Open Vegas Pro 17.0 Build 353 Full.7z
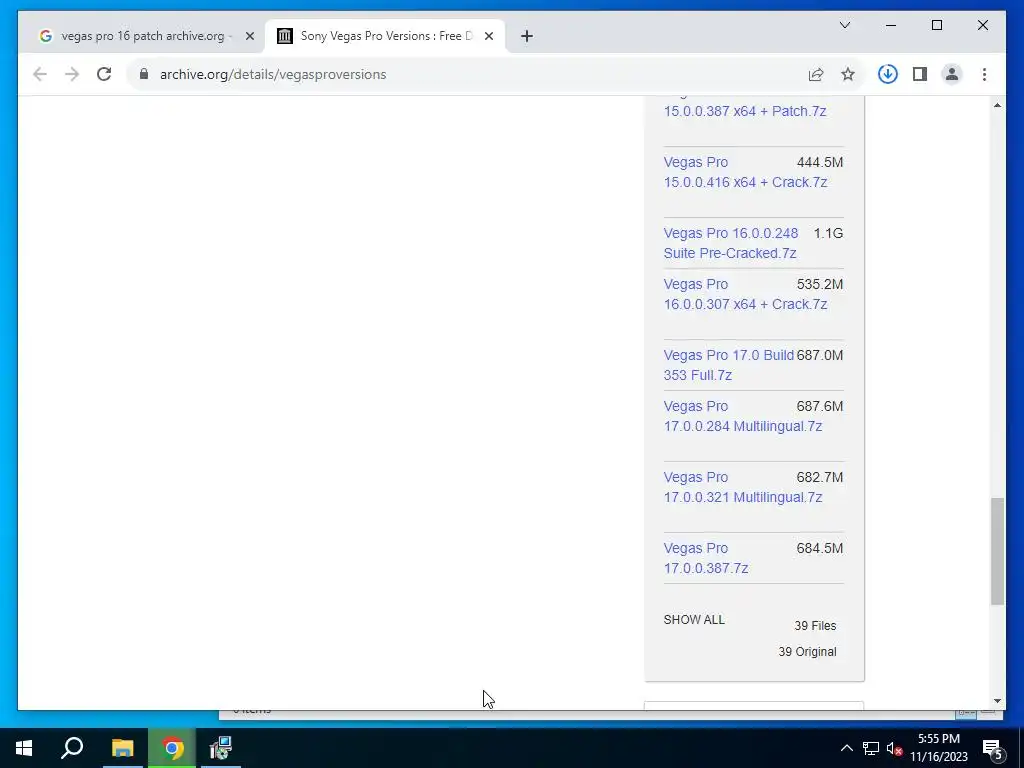 pyautogui.click(x=729, y=365)
